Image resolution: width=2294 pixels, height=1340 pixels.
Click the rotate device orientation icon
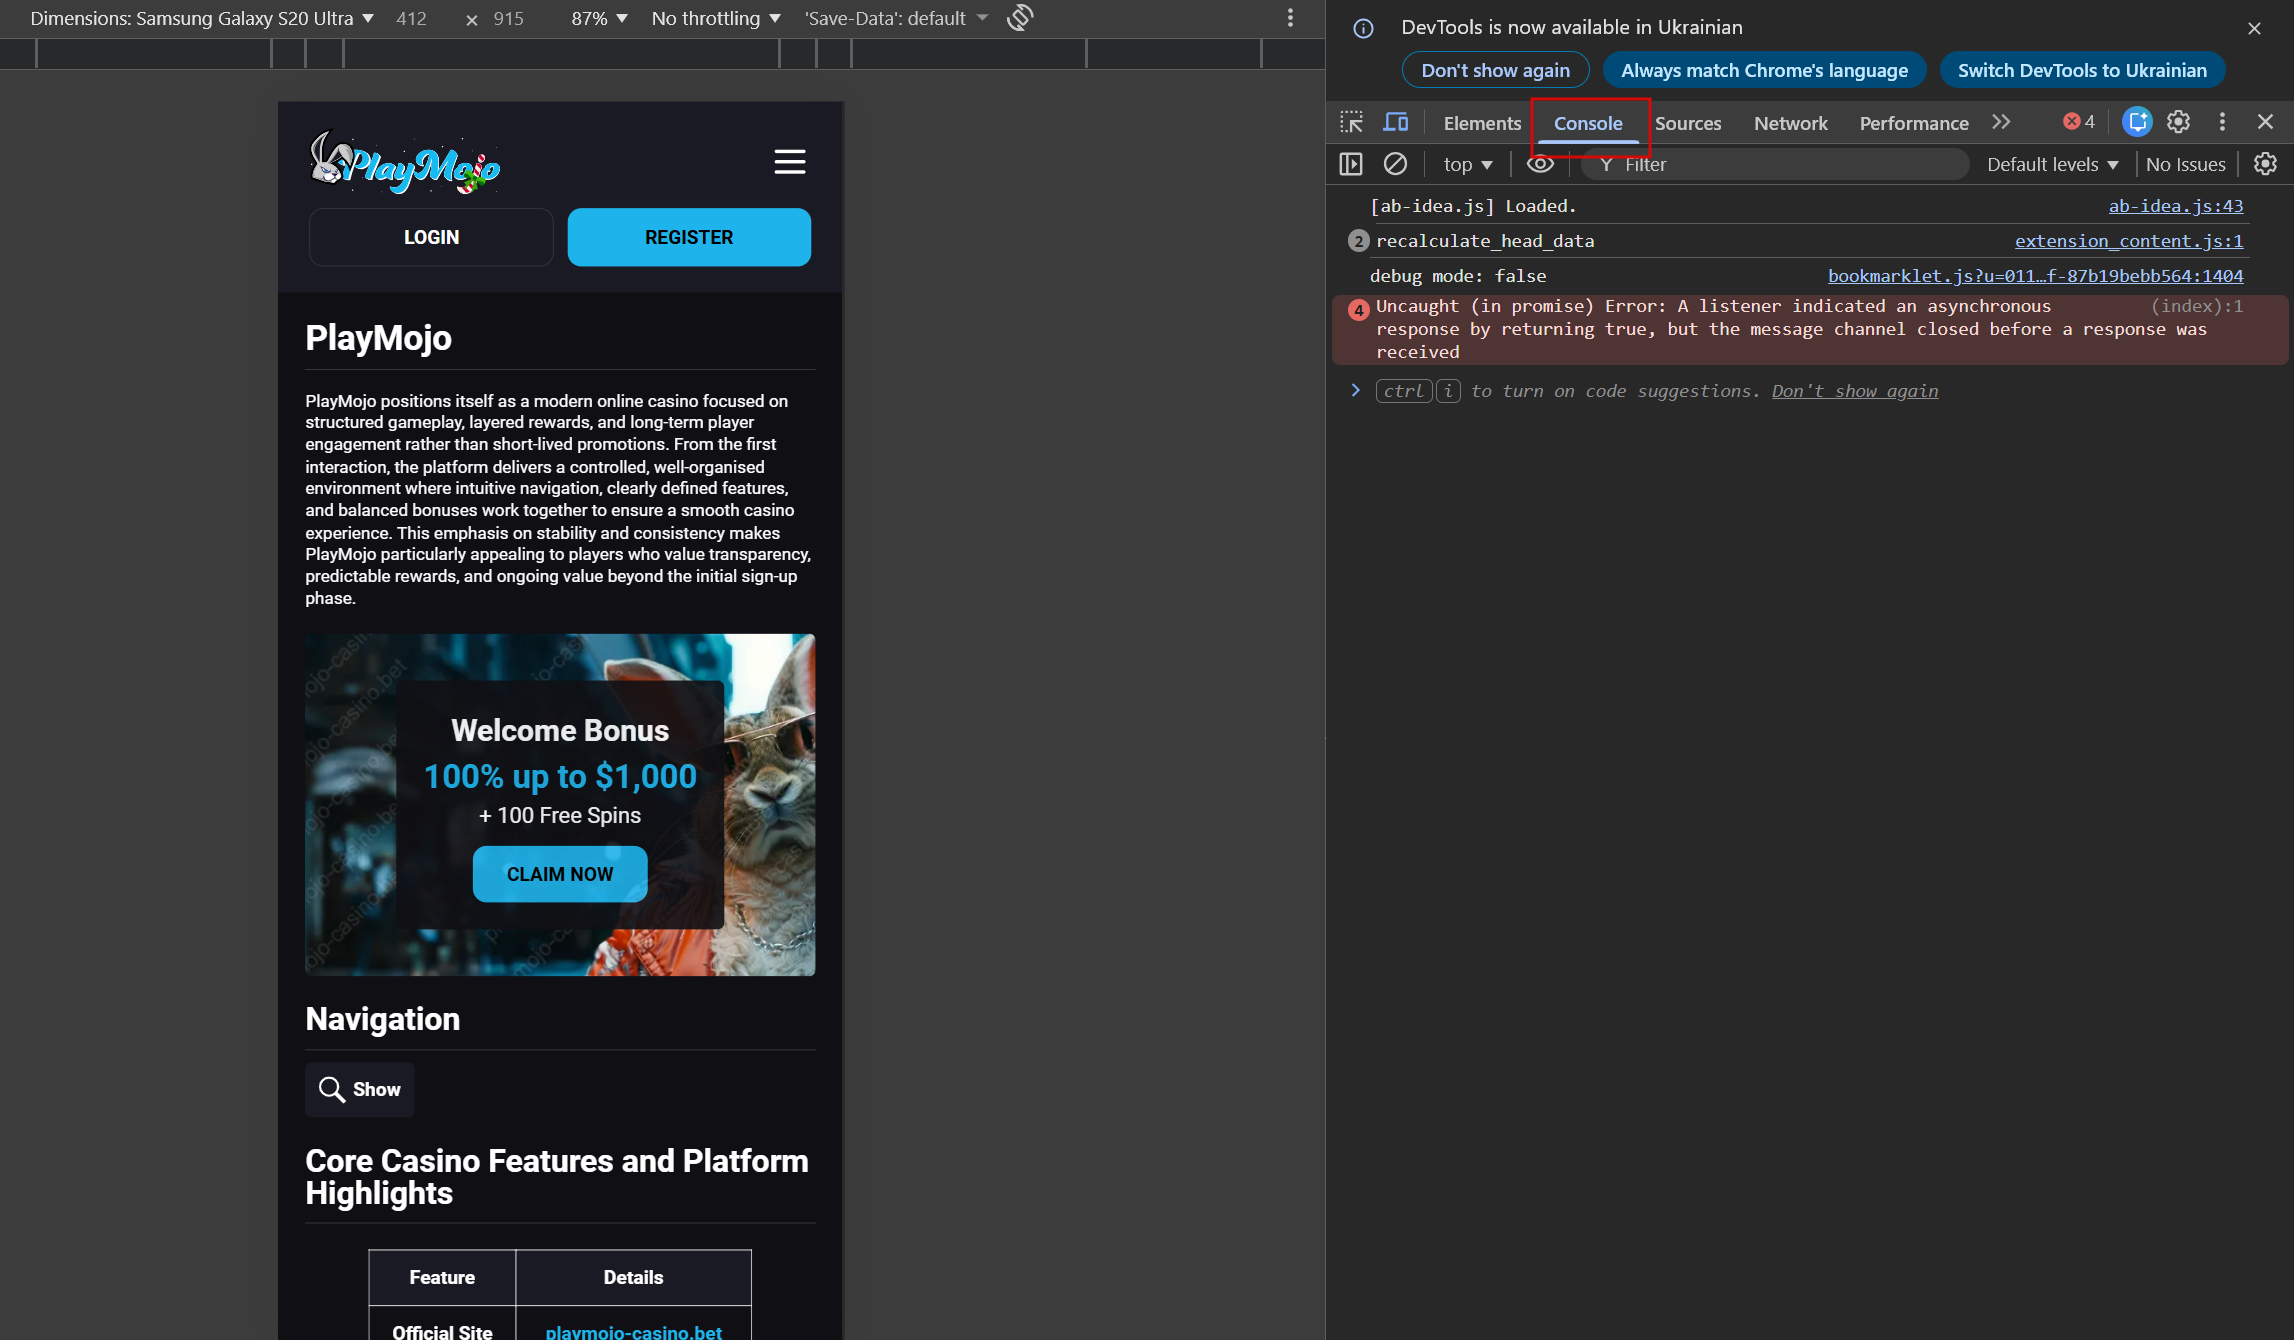1020,18
